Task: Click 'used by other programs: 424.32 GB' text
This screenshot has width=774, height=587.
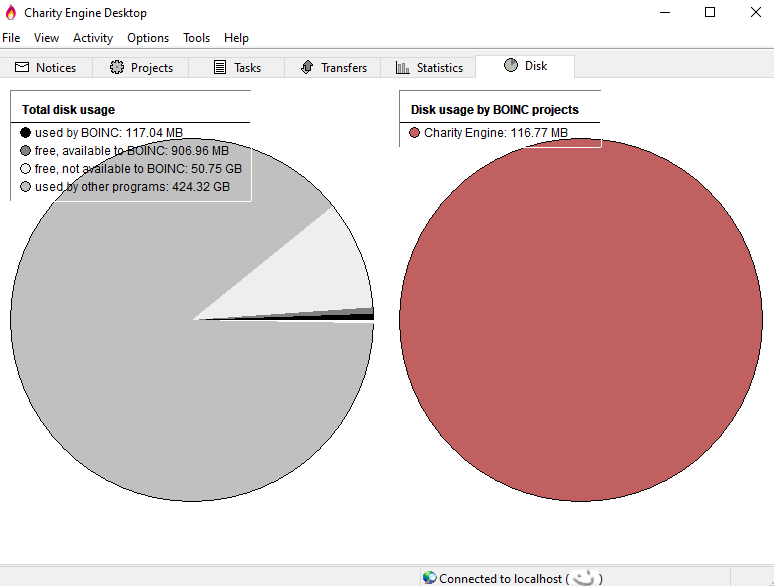Action: click(x=132, y=187)
